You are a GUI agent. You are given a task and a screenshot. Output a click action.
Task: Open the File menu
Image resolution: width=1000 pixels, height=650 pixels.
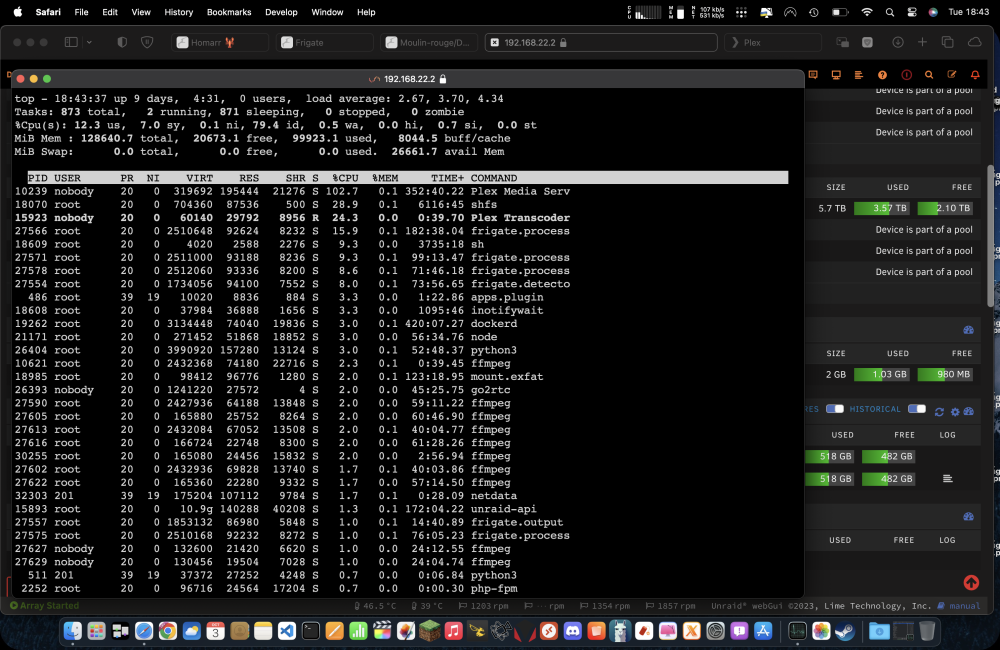(x=81, y=12)
